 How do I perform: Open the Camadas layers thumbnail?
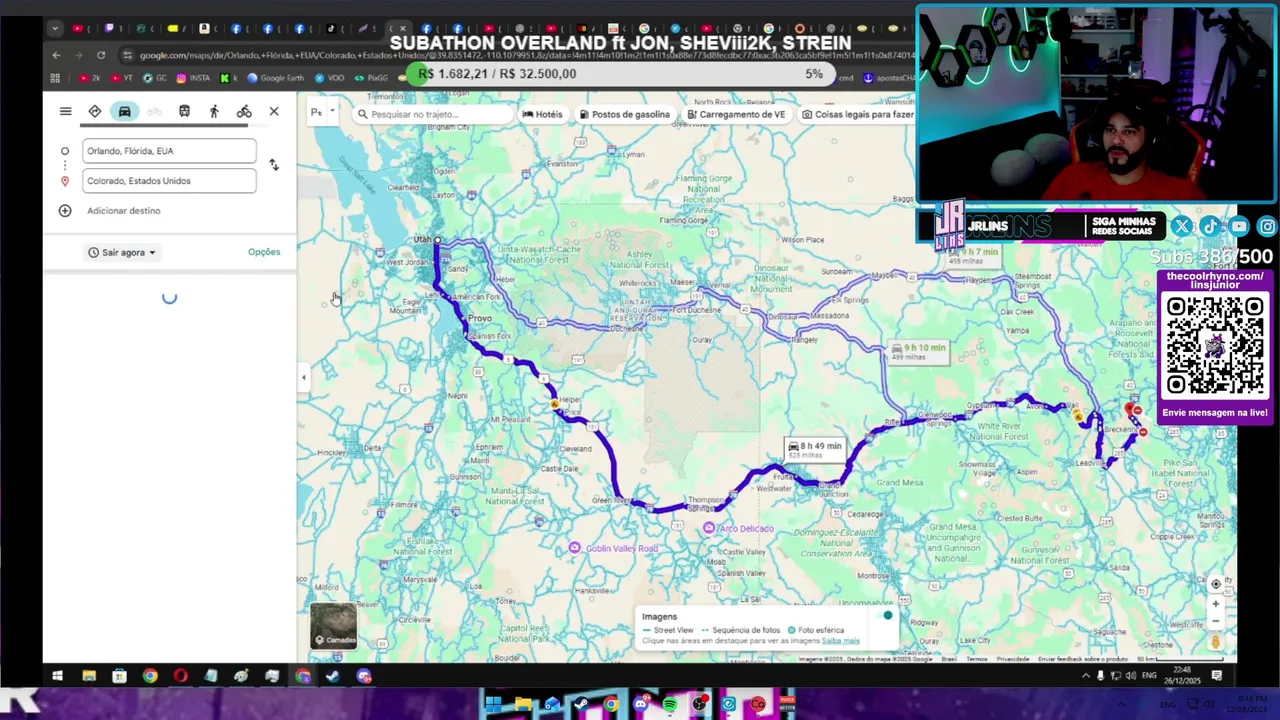(333, 626)
